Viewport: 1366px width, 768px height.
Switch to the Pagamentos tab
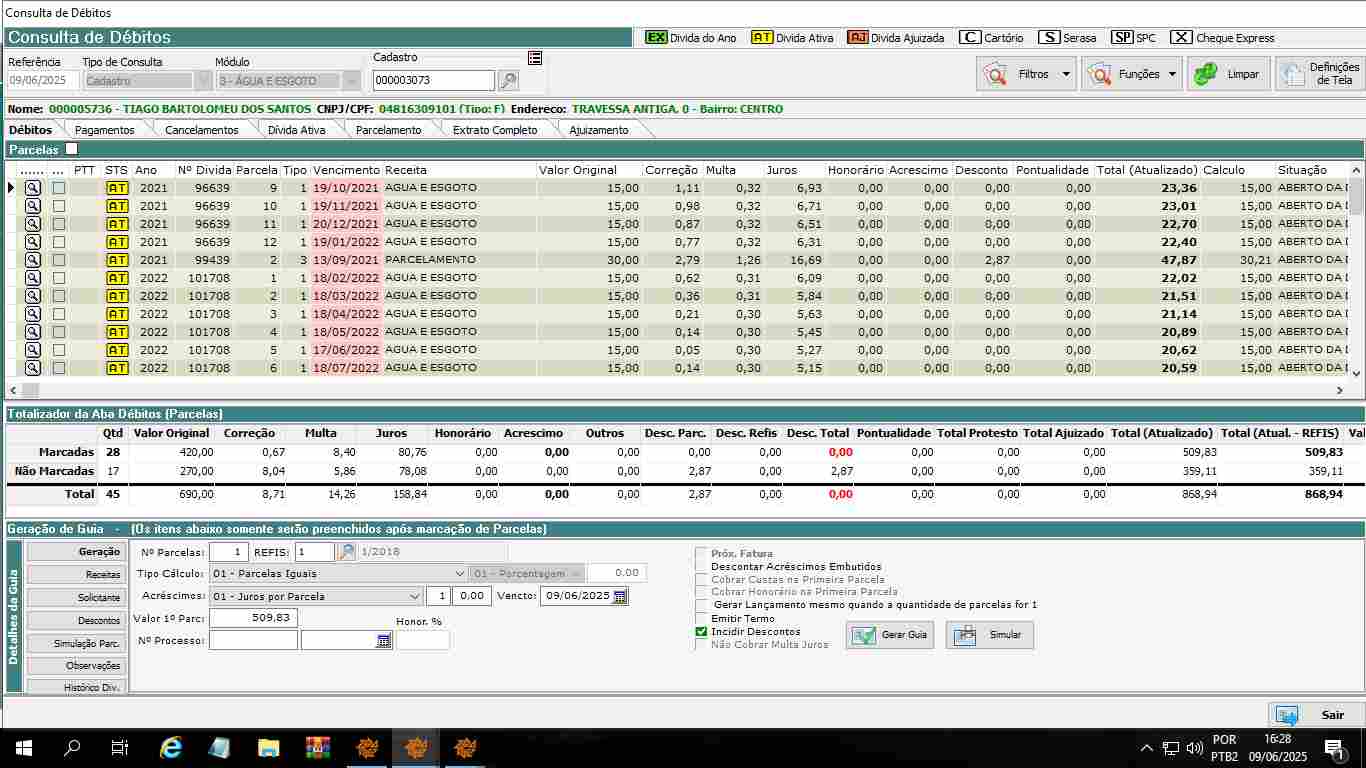pyautogui.click(x=104, y=130)
